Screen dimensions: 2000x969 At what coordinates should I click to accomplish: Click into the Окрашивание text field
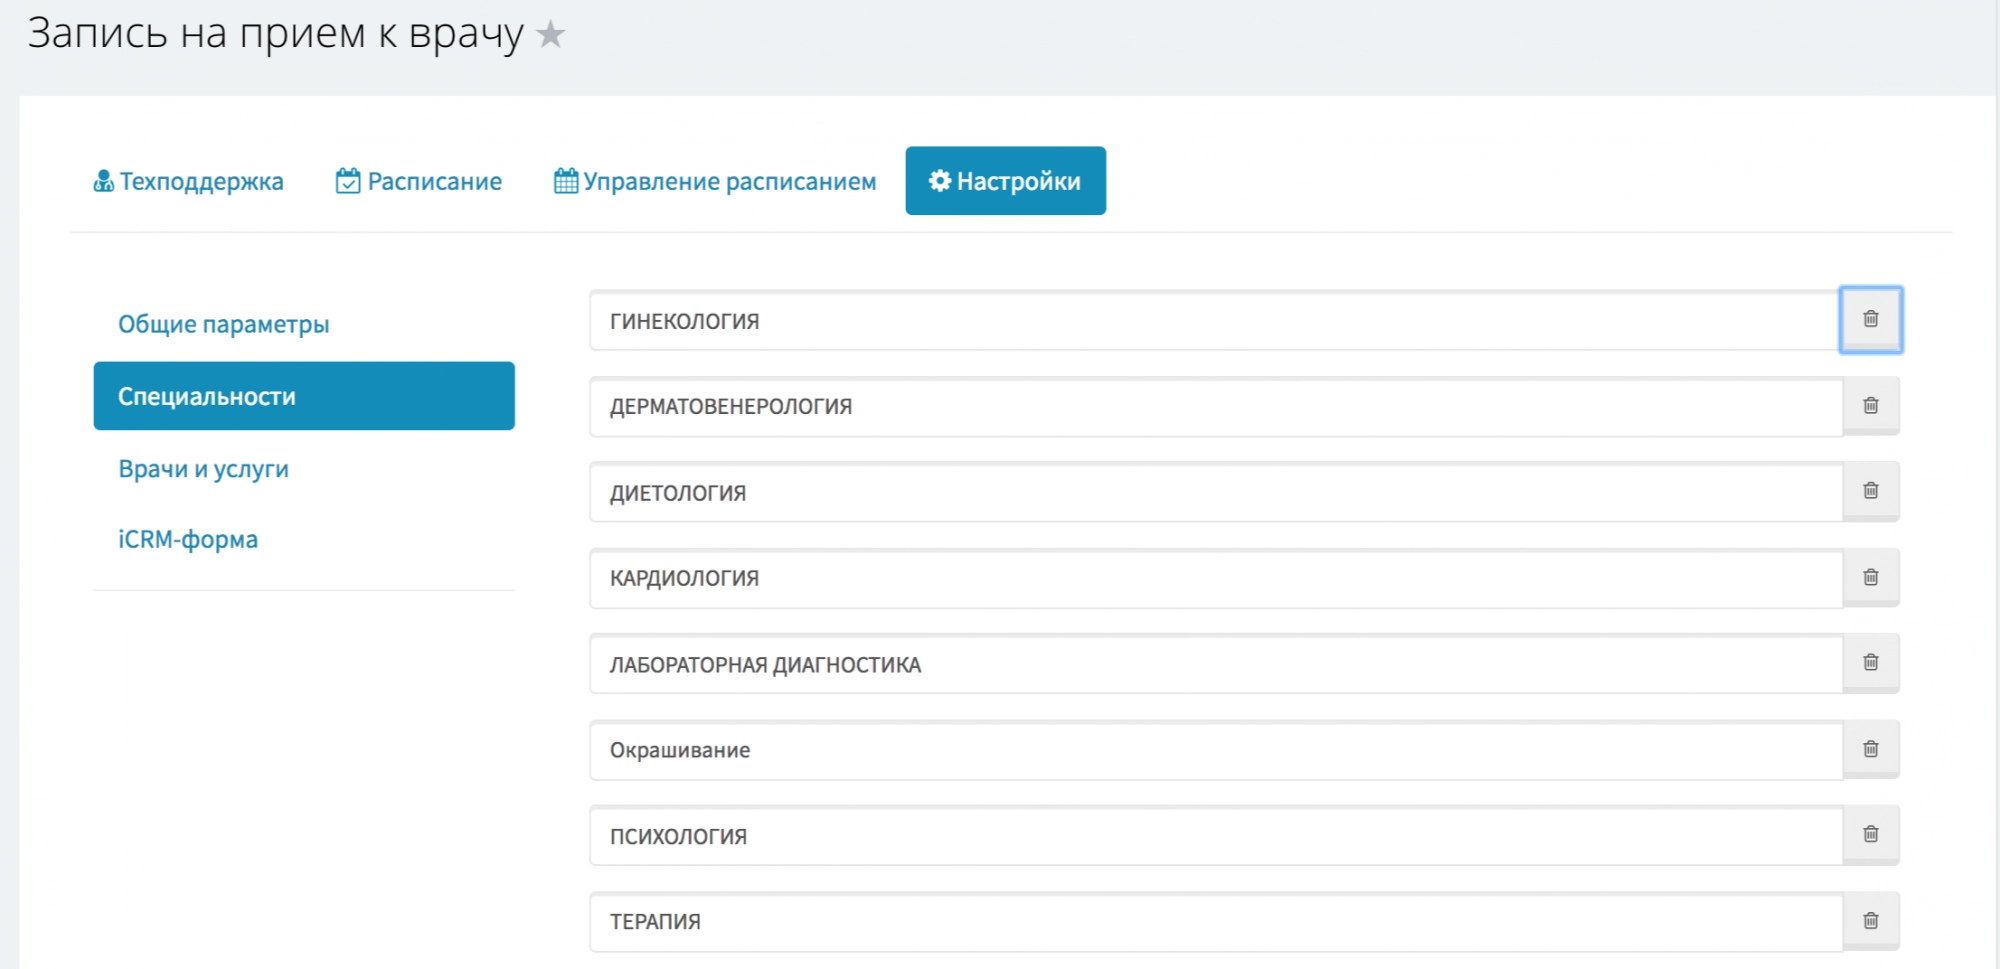tap(1214, 750)
